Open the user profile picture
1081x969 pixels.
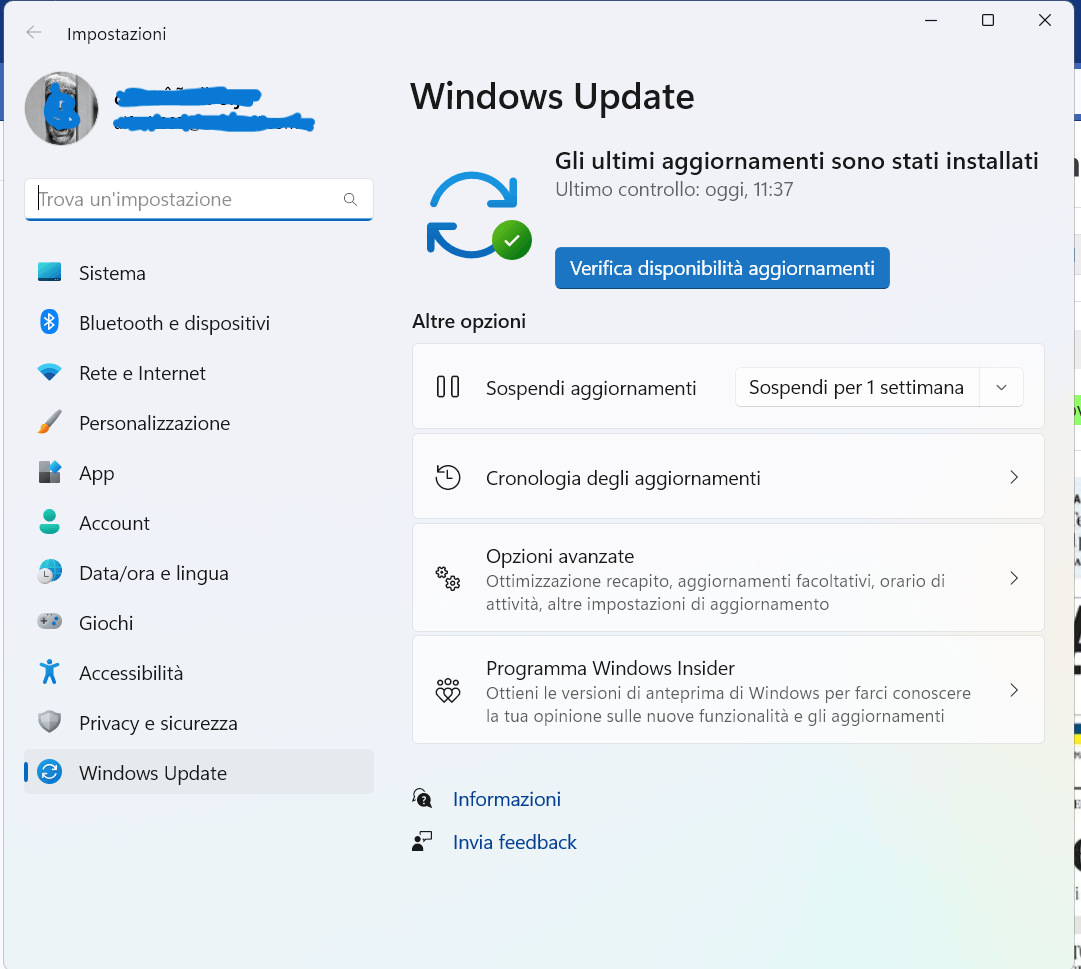click(x=61, y=109)
